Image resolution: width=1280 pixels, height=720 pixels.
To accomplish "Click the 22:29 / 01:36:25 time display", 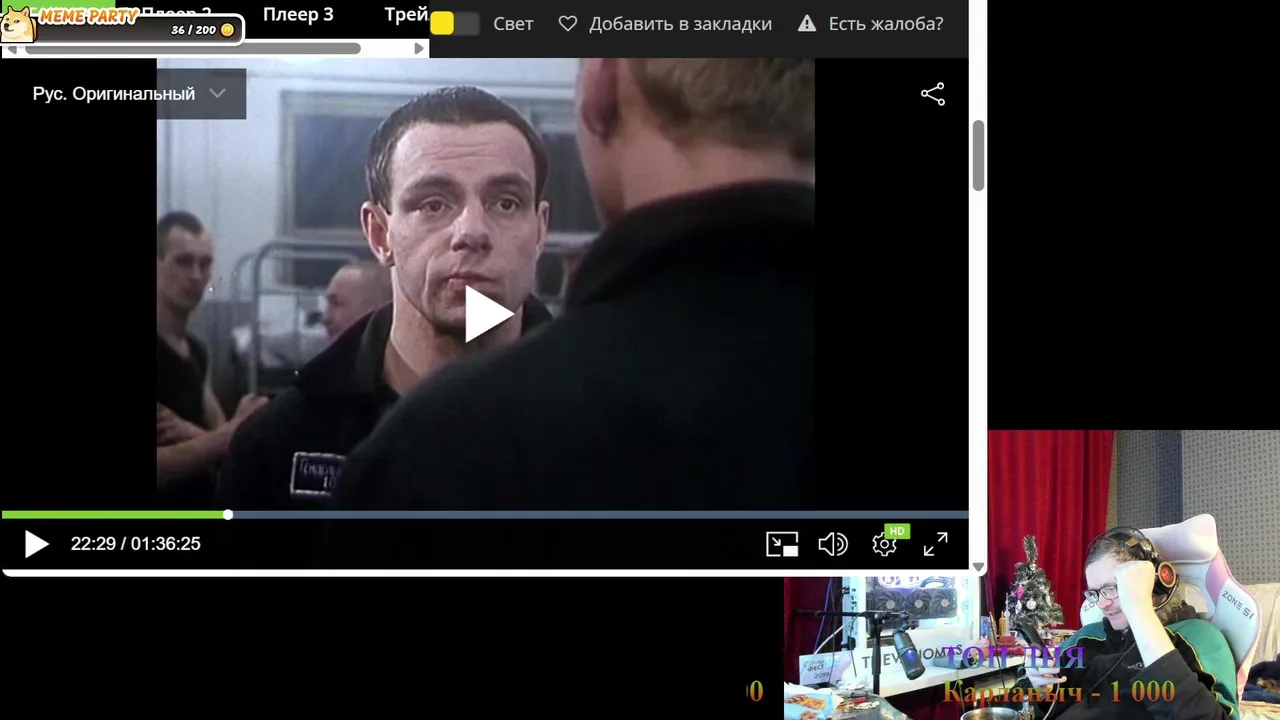I will click(x=136, y=544).
